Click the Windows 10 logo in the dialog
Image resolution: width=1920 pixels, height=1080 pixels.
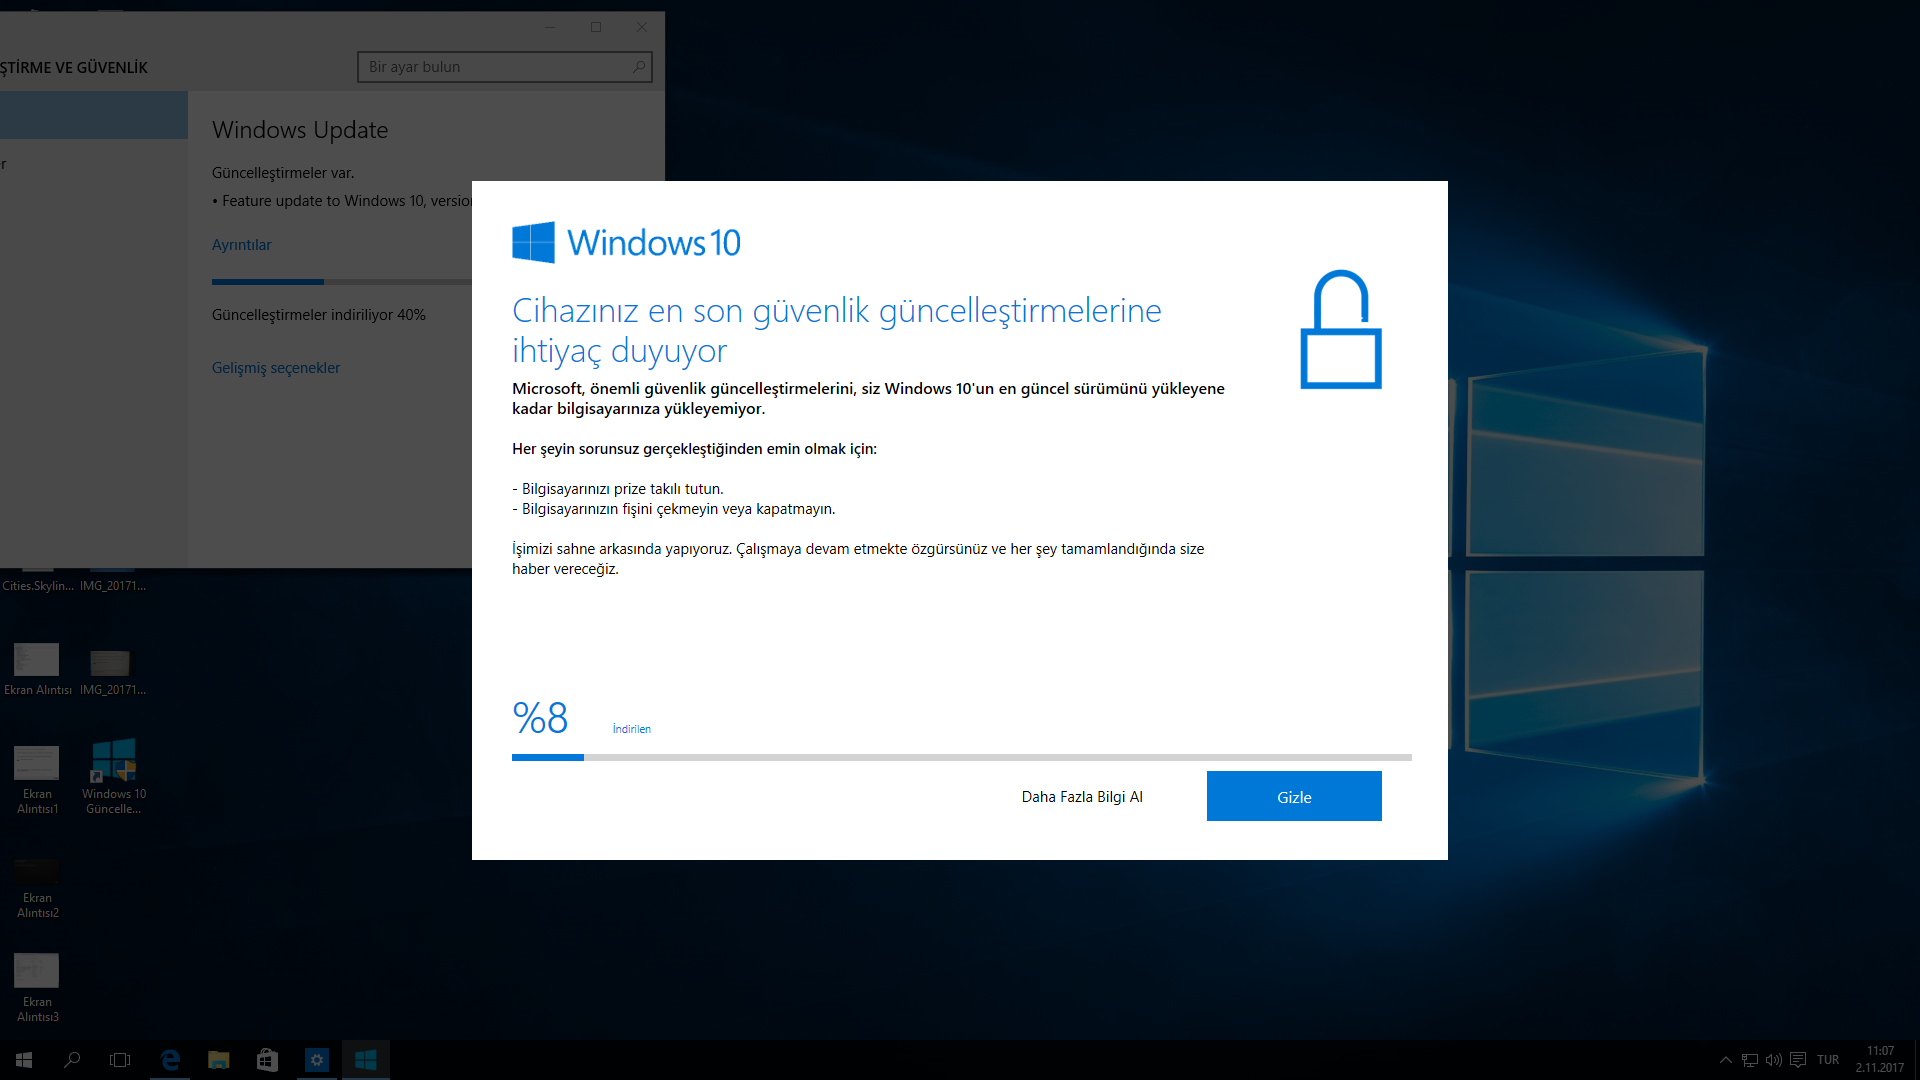click(x=626, y=242)
